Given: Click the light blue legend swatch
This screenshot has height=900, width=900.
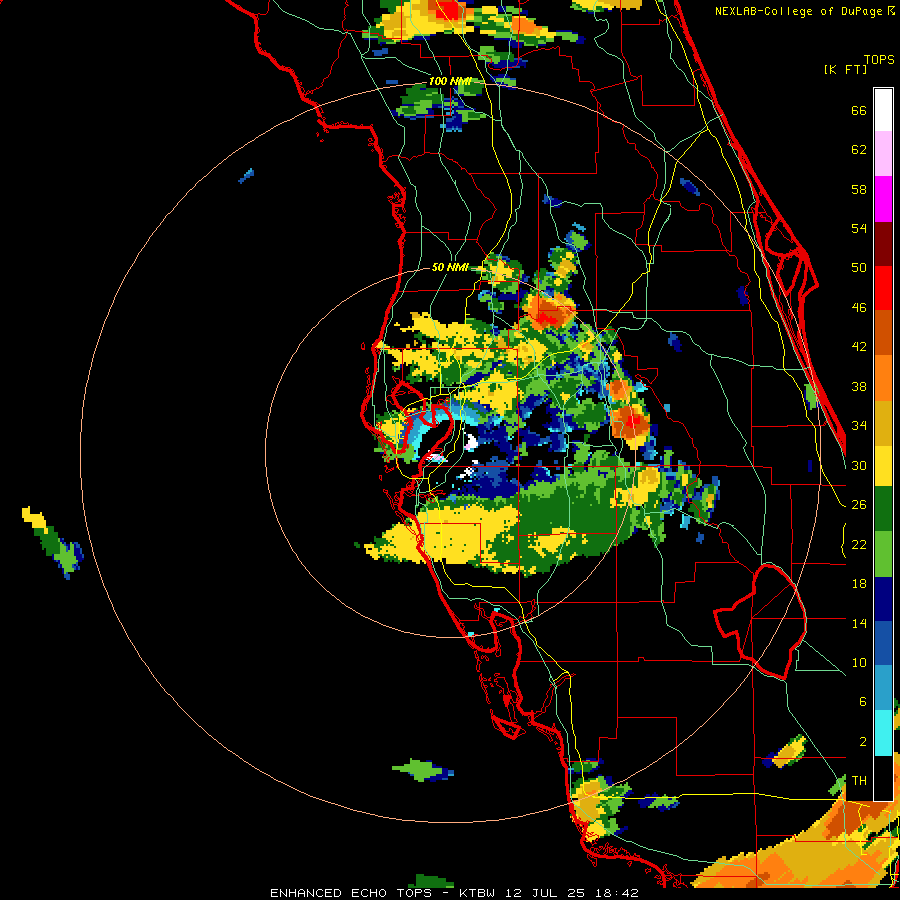Looking at the screenshot, I should point(883,688).
